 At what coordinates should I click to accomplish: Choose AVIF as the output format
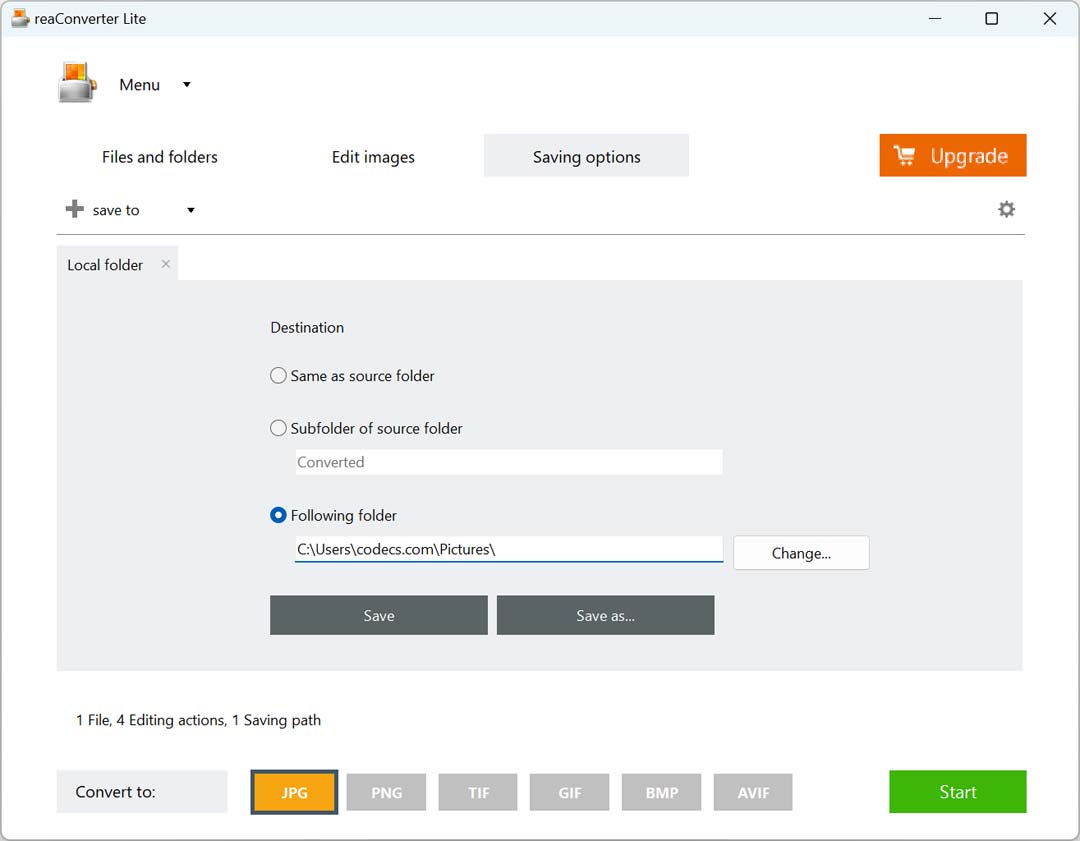click(x=753, y=793)
